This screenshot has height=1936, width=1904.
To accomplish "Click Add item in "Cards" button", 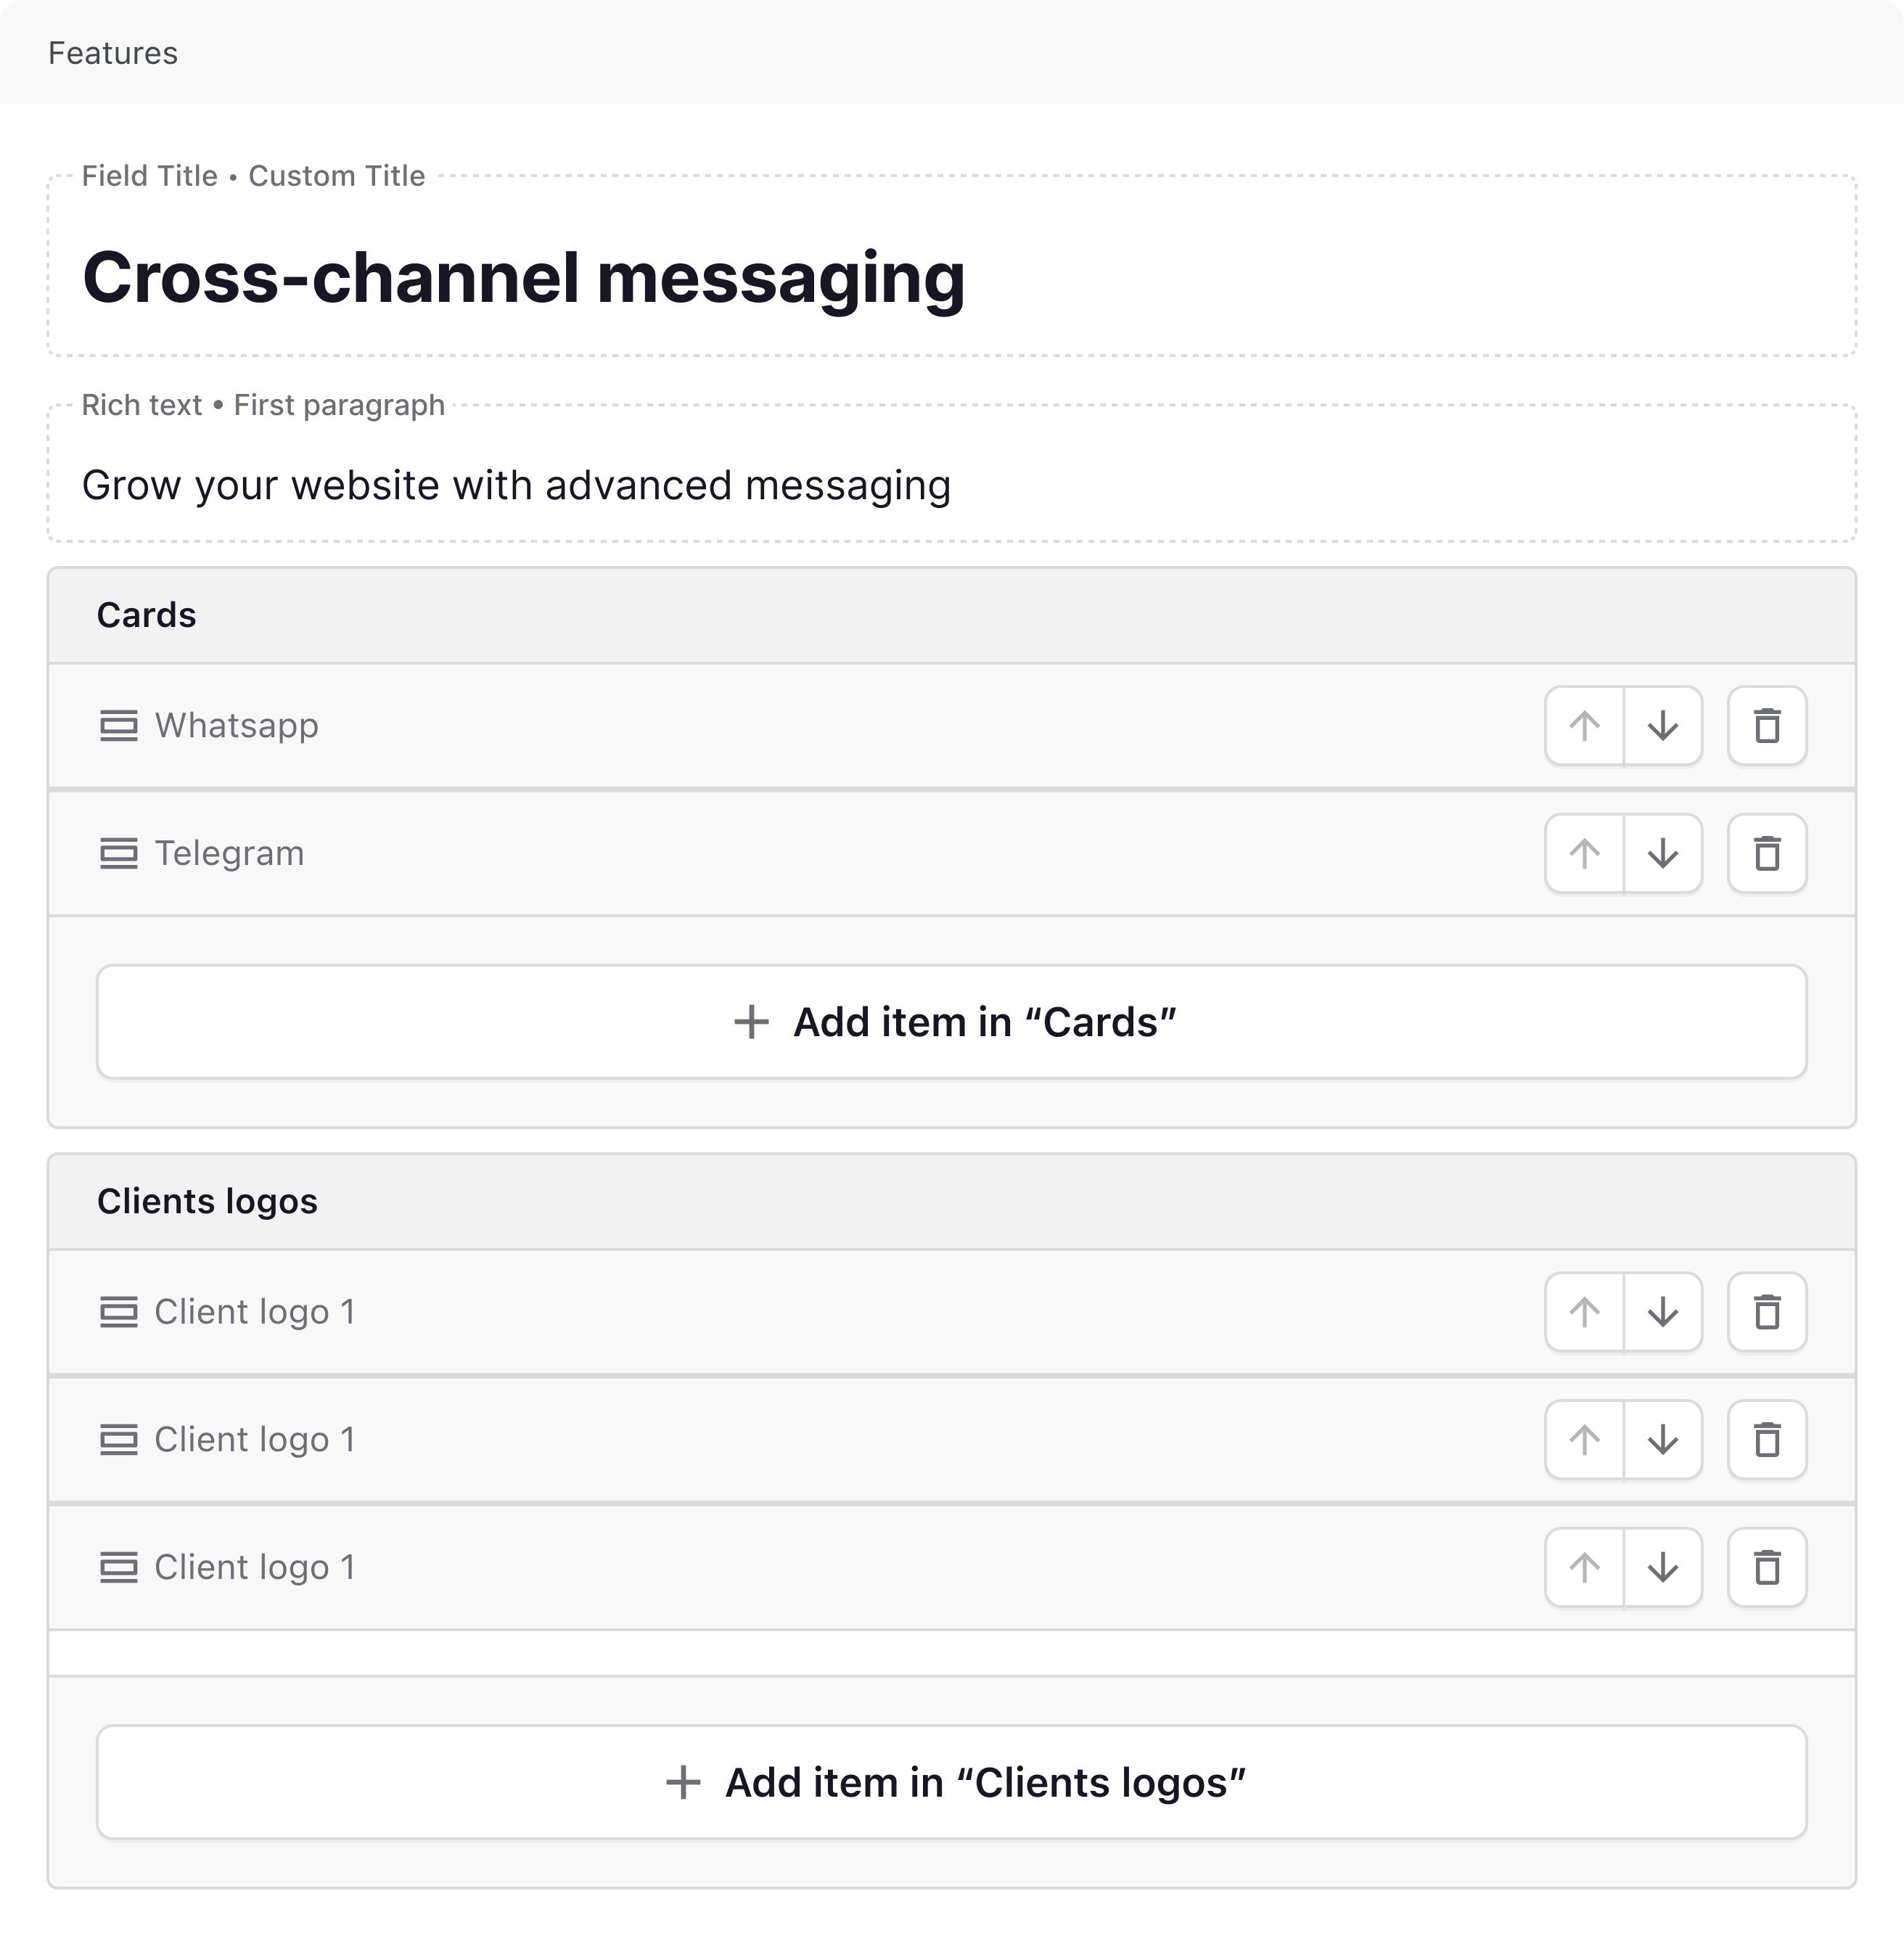I will (x=951, y=1021).
